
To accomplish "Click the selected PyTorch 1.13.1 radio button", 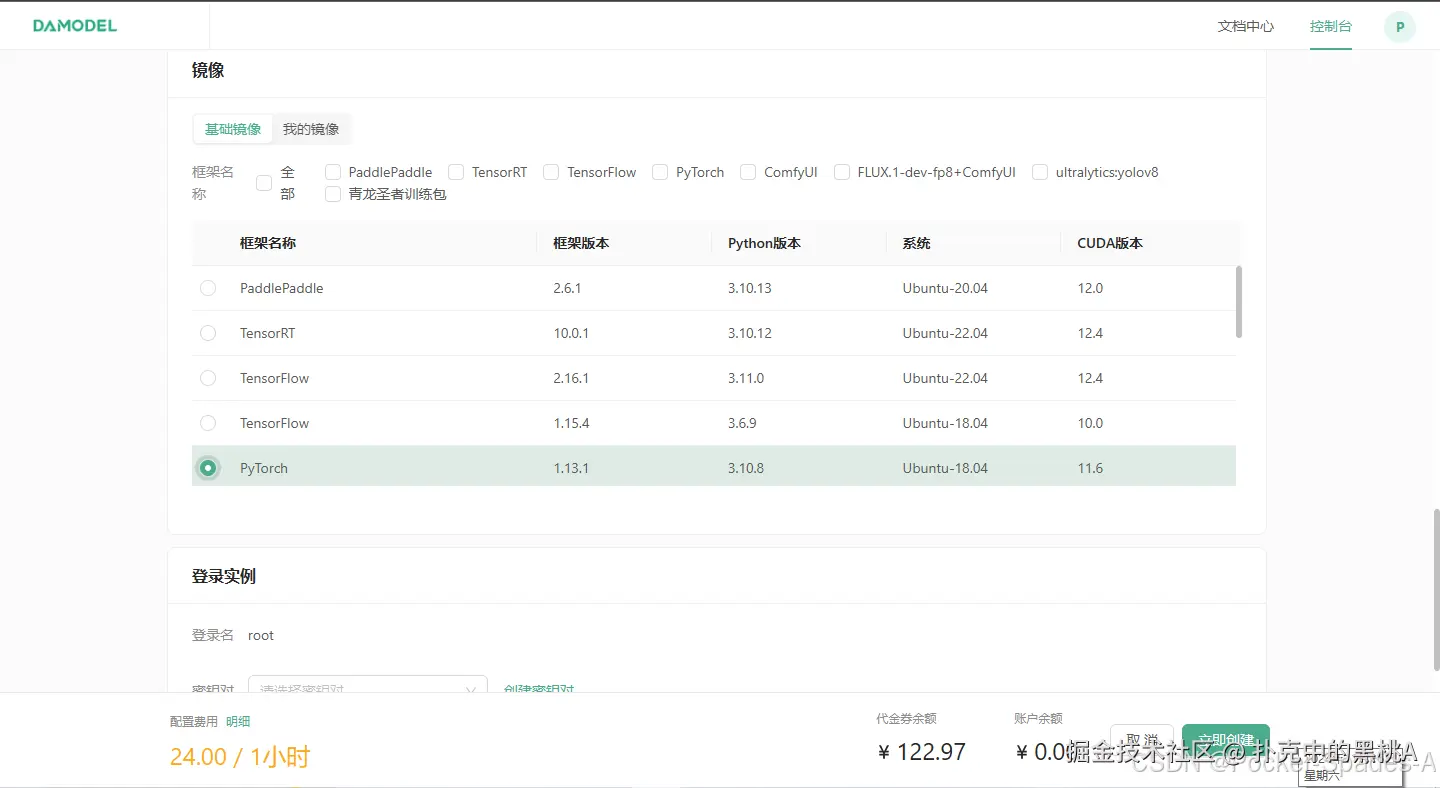I will (208, 468).
